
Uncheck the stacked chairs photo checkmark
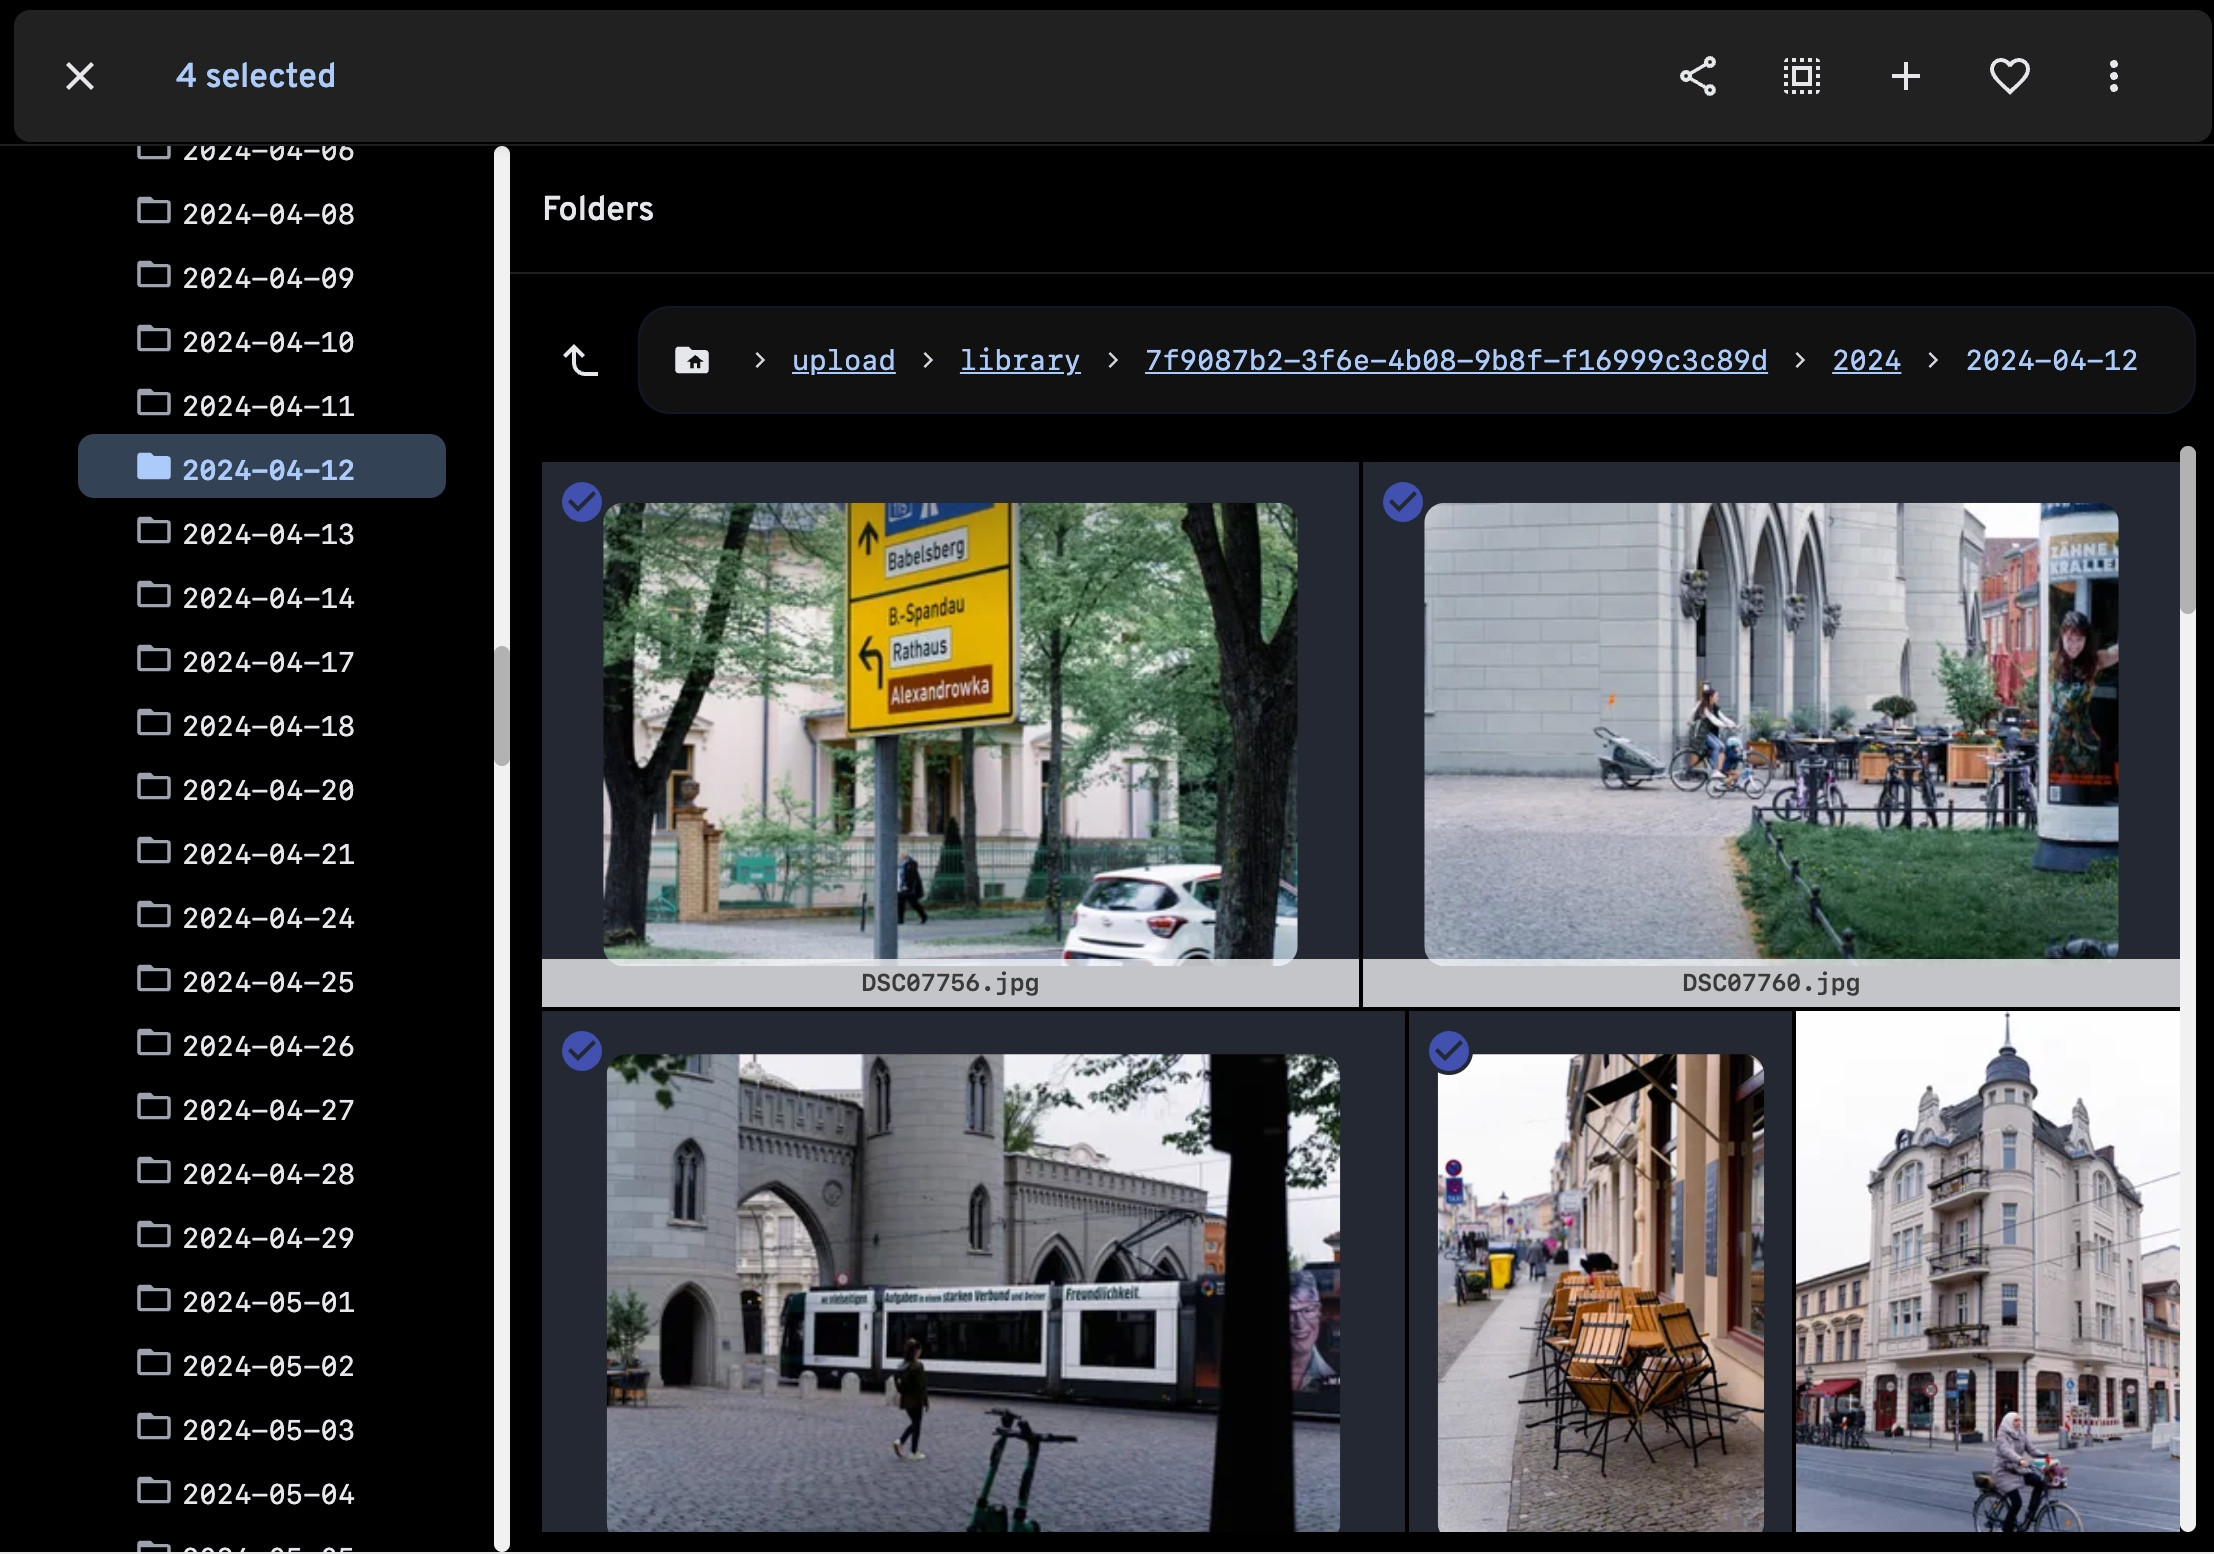click(x=1449, y=1051)
